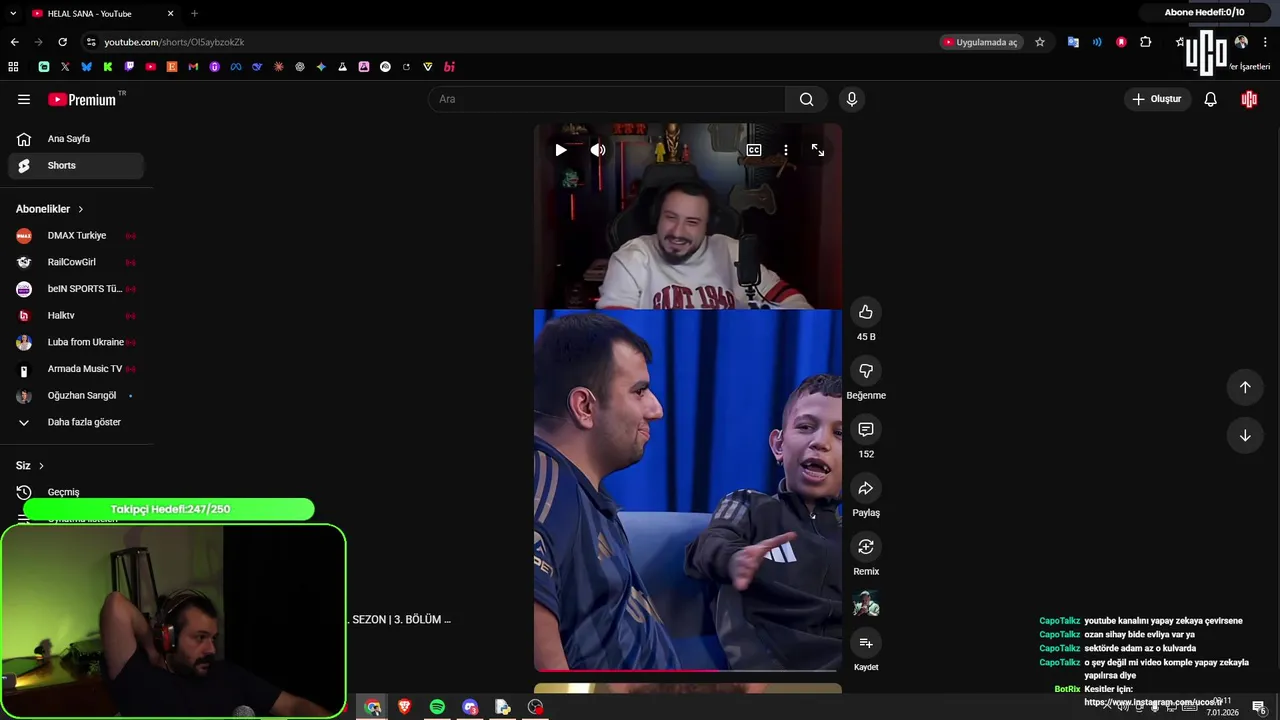Viewport: 1280px width, 720px height.
Task: Click the search magnifier button
Action: coord(806,99)
